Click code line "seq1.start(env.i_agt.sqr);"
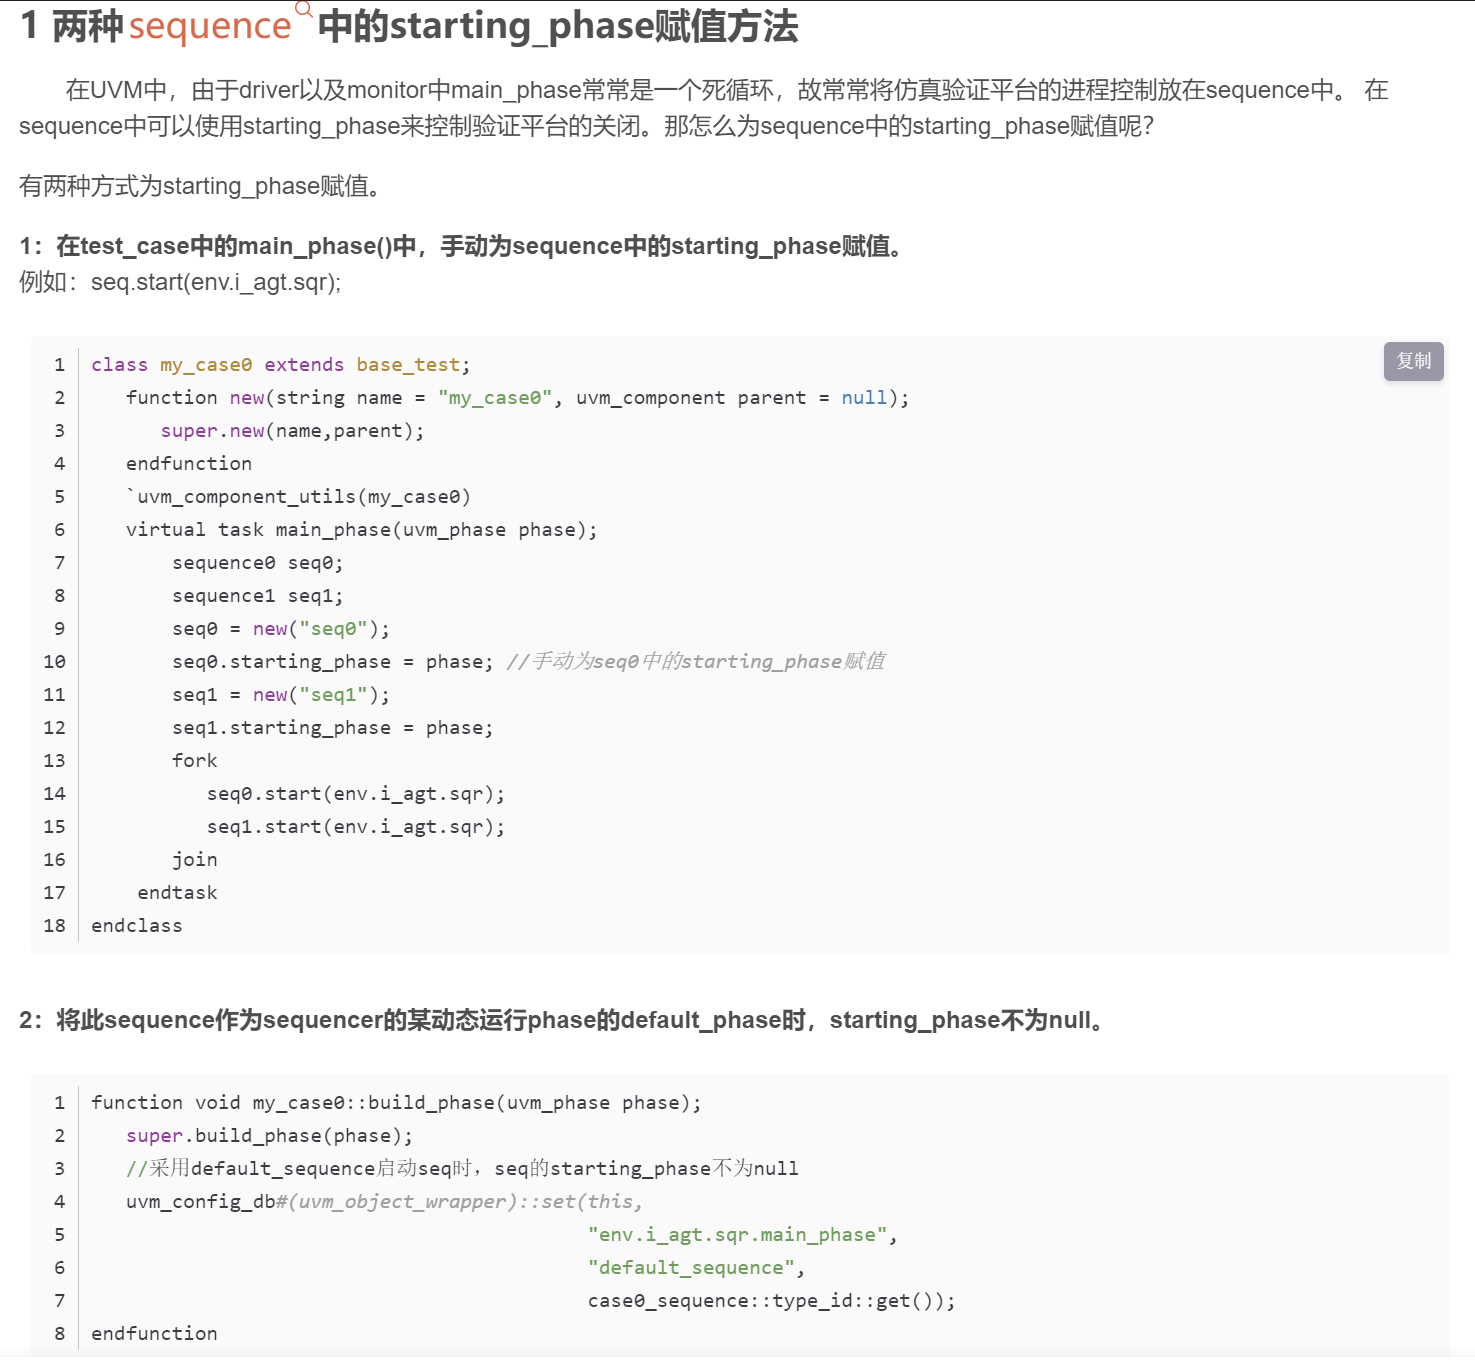 pyautogui.click(x=356, y=827)
